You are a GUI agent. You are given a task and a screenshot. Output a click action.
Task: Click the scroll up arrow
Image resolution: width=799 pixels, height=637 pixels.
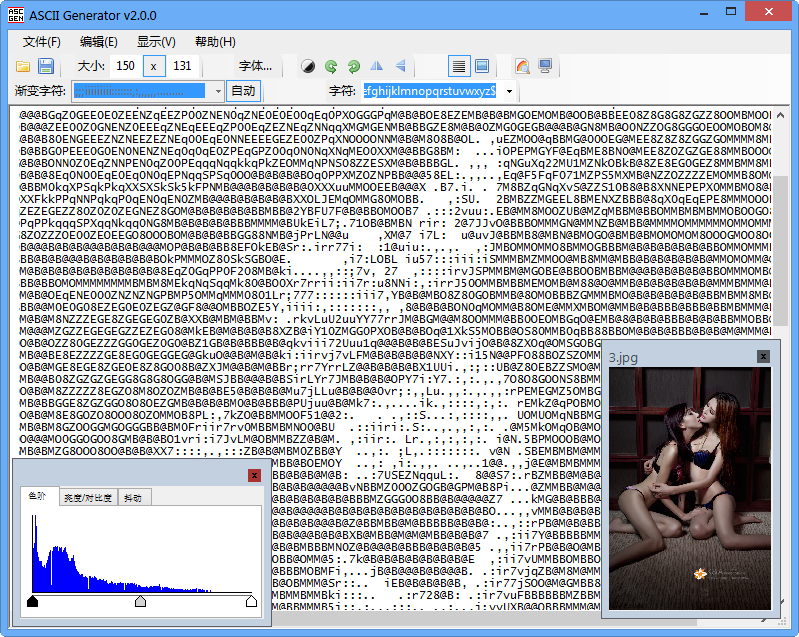[781, 116]
